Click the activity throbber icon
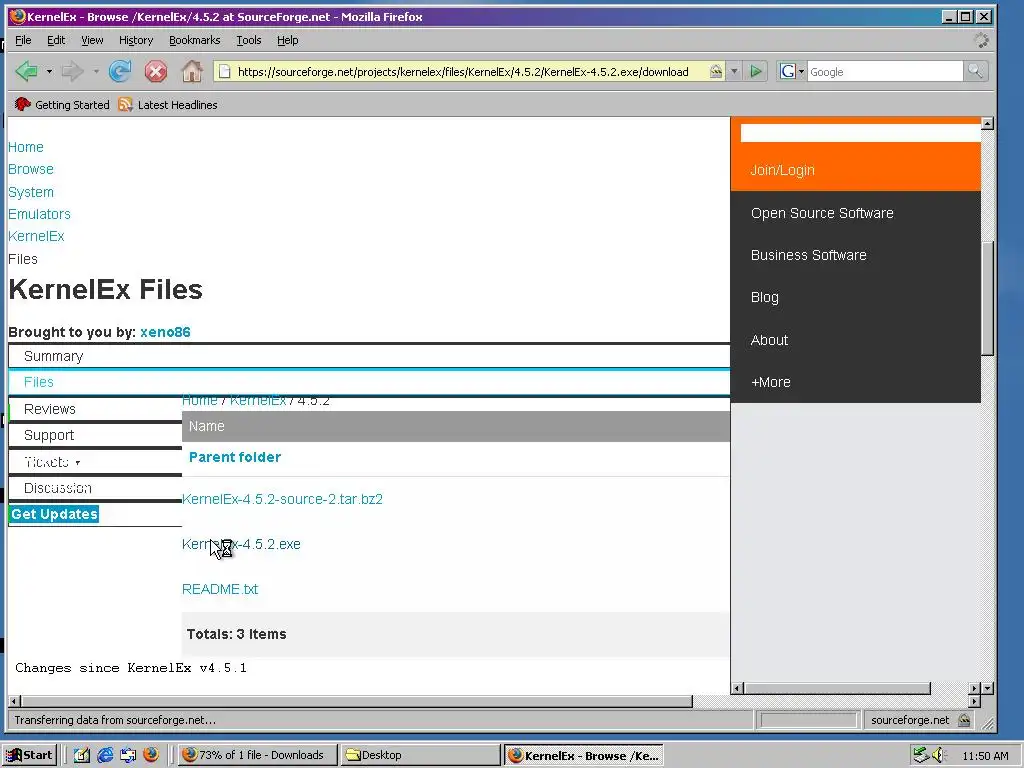The height and width of the screenshot is (768, 1024). tap(981, 40)
